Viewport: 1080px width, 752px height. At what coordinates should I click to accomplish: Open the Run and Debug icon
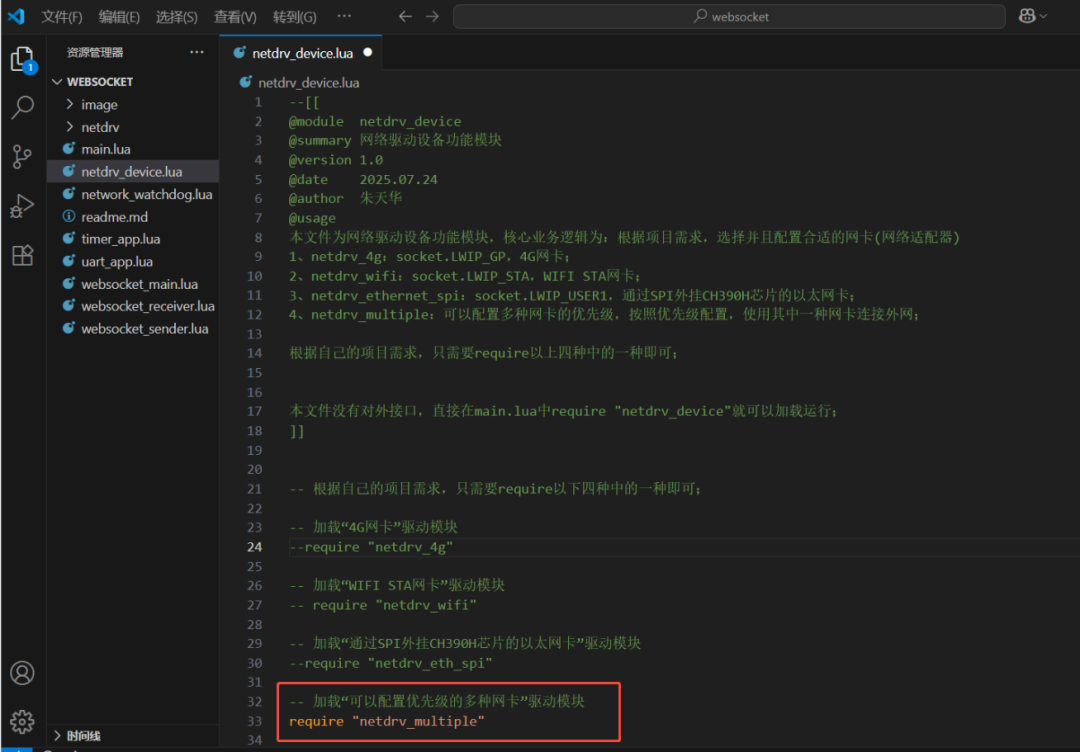pos(22,206)
